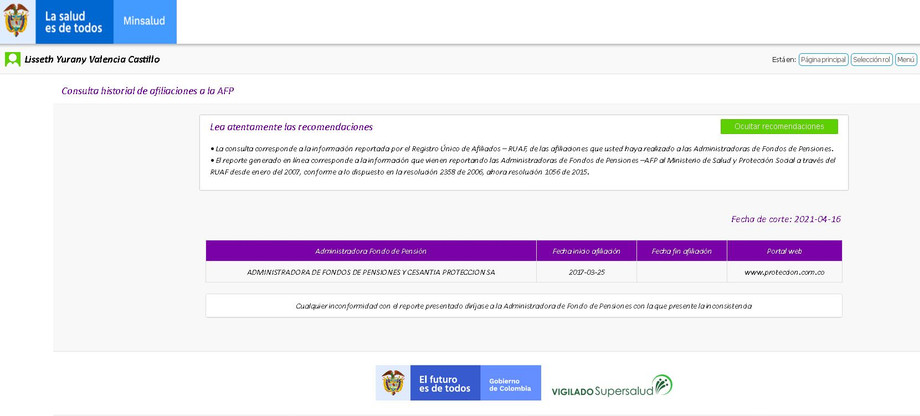Open the Minsalud header tab
This screenshot has width=920, height=416.
(x=144, y=21)
